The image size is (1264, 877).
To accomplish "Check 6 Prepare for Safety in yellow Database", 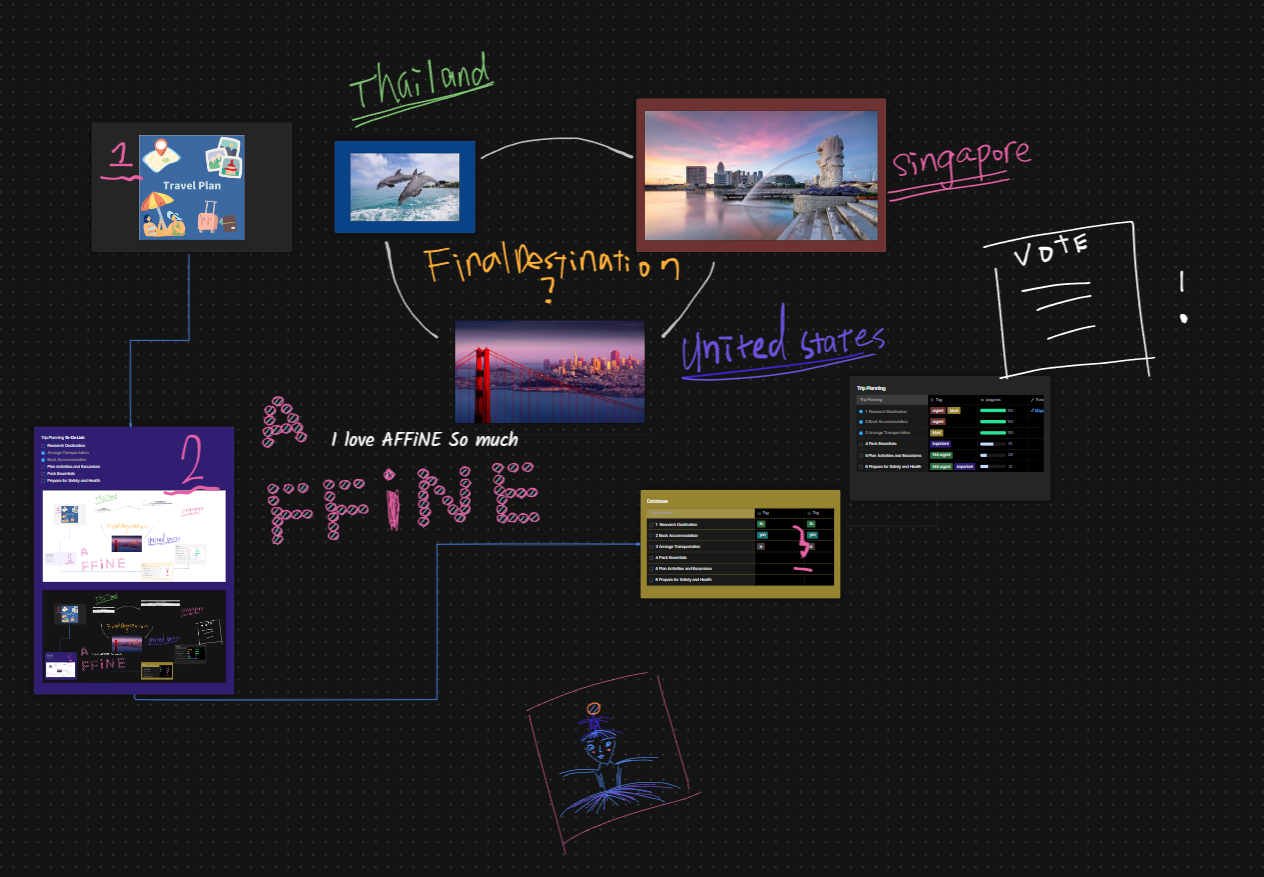I will tap(651, 580).
